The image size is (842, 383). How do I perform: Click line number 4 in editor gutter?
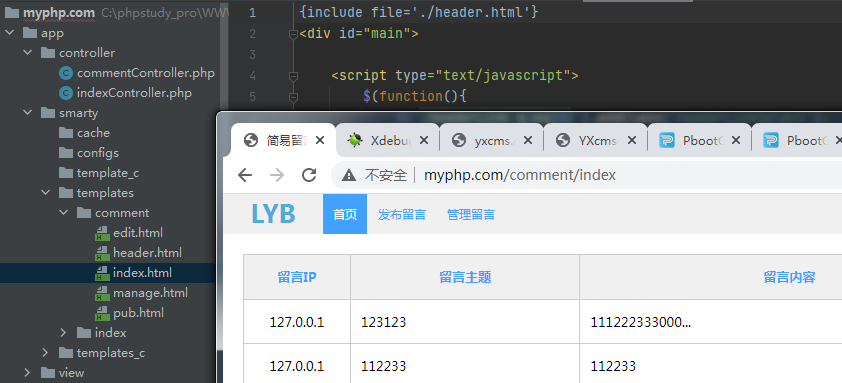coord(252,76)
